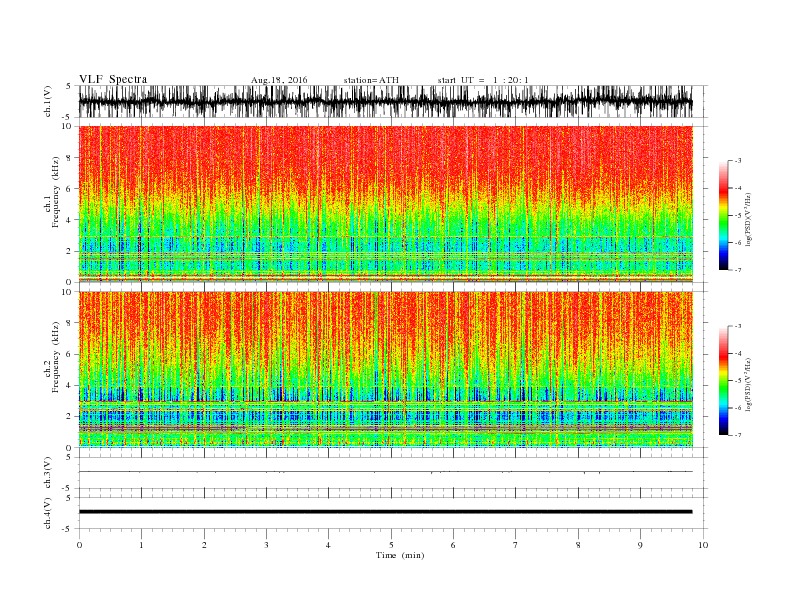Click the "-5" volt tick of ch.4 panel
The height and width of the screenshot is (612, 792).
(68, 529)
